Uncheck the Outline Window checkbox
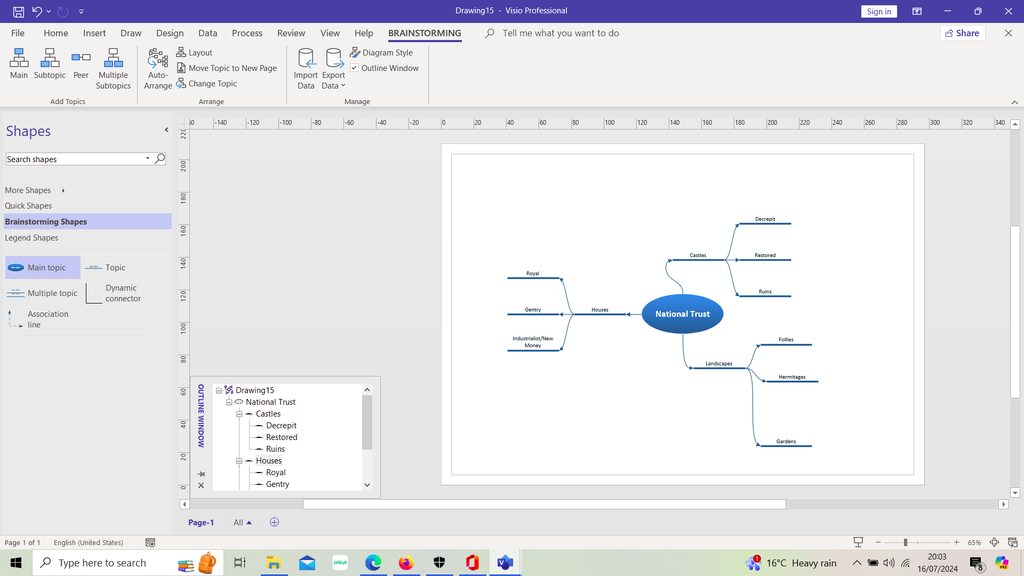The height and width of the screenshot is (576, 1024). click(x=355, y=68)
